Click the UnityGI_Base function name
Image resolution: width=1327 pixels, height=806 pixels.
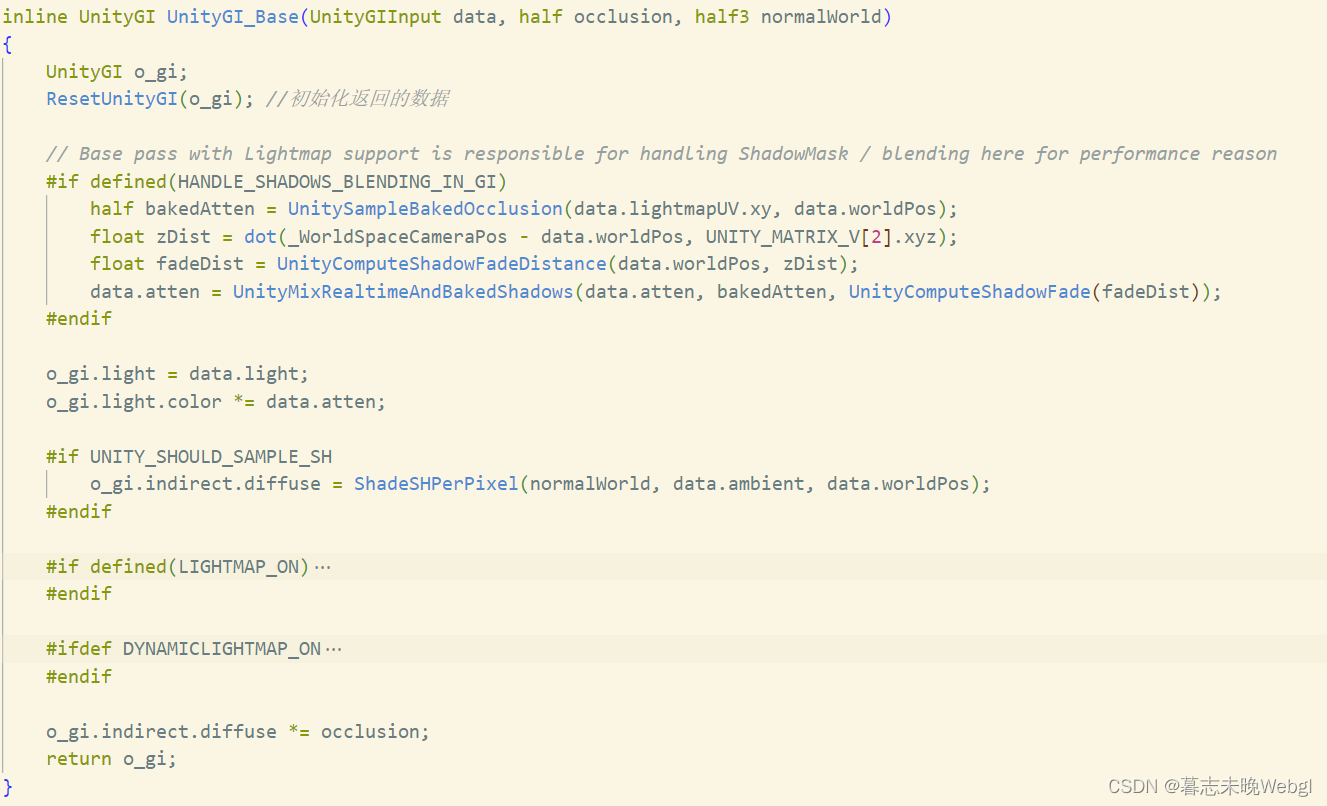[x=232, y=17]
